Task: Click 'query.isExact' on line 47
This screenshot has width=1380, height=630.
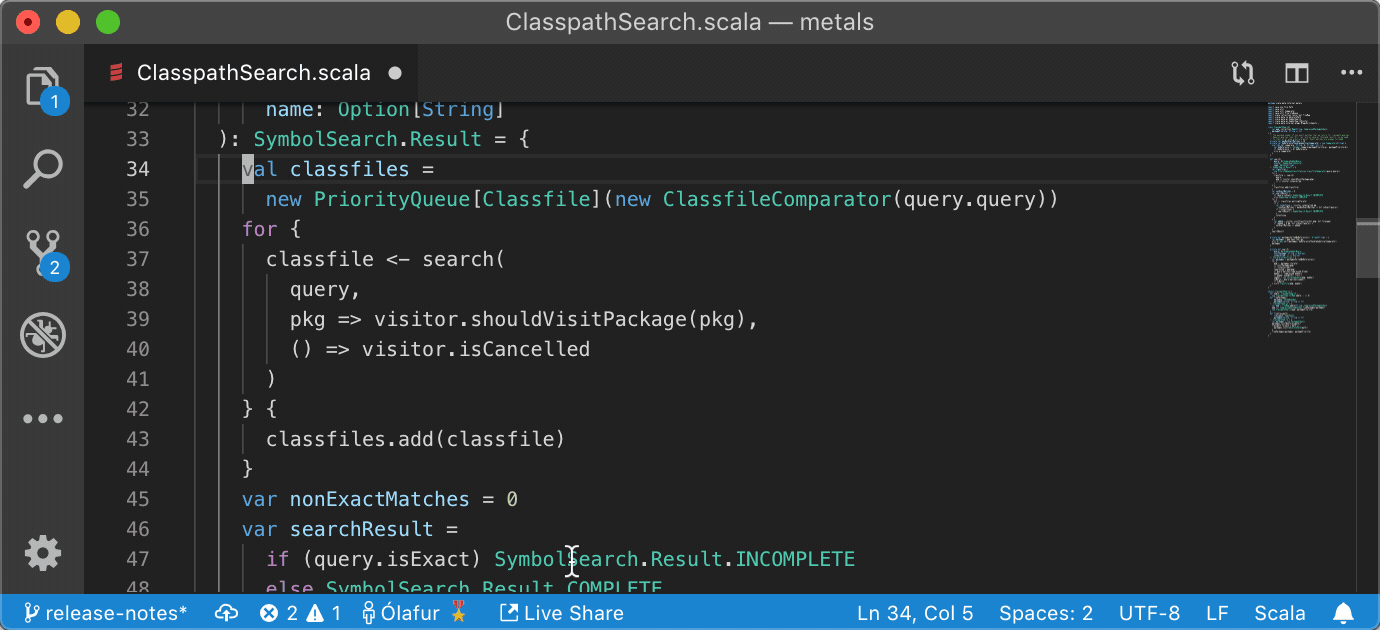Action: point(392,559)
